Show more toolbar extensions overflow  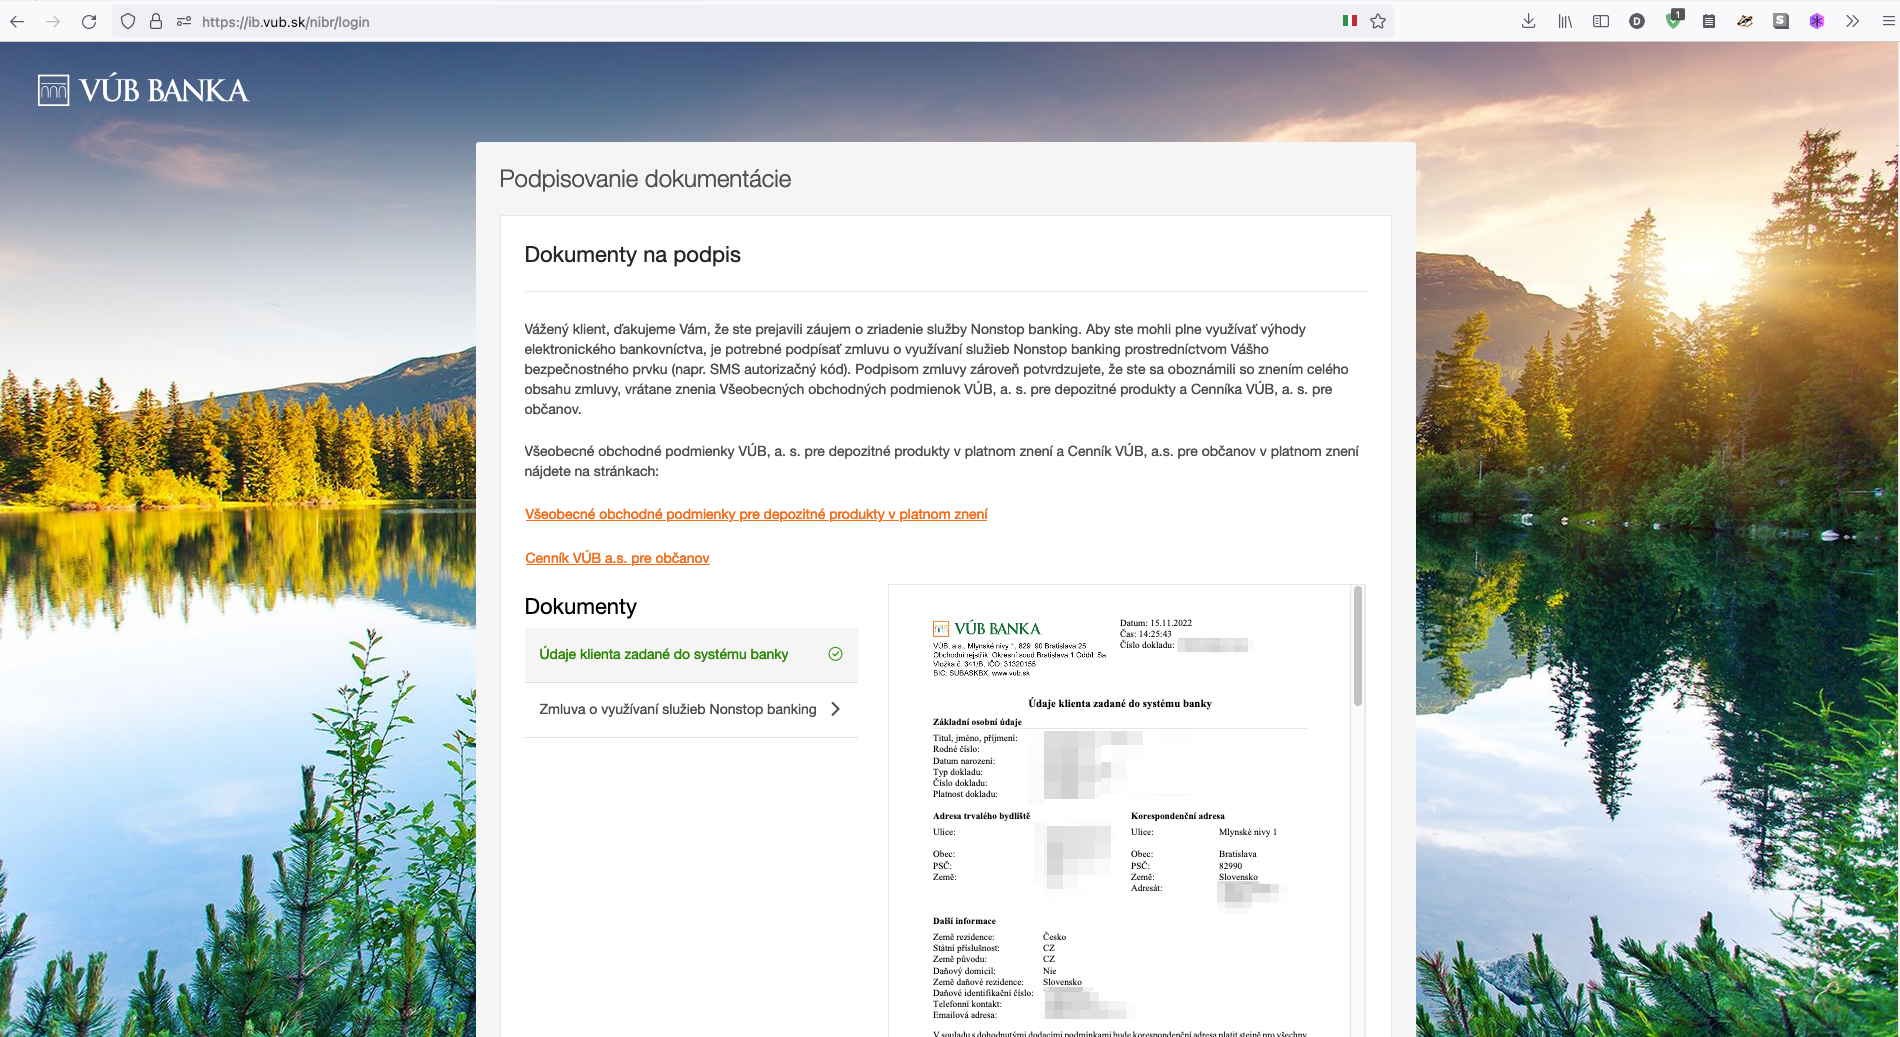click(x=1853, y=21)
